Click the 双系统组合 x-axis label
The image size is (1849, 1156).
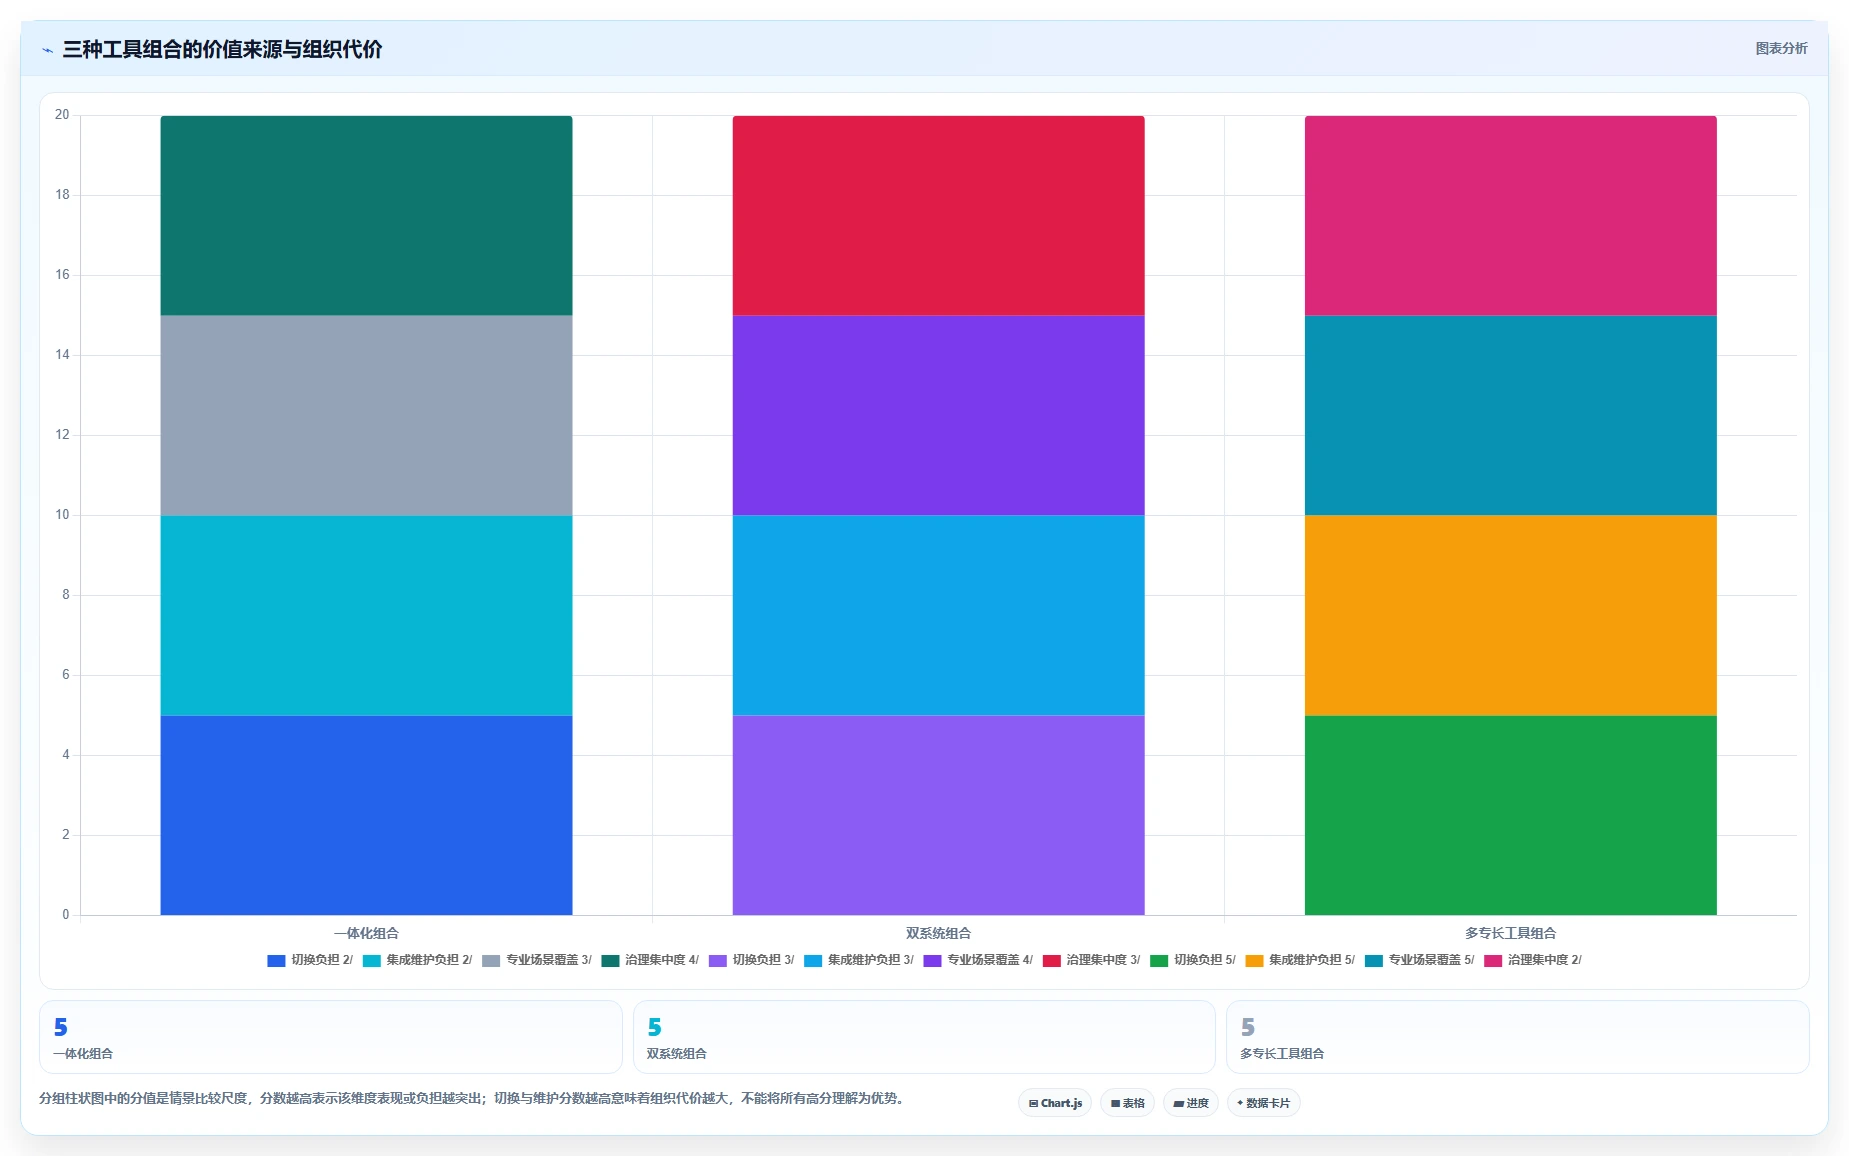coord(938,933)
